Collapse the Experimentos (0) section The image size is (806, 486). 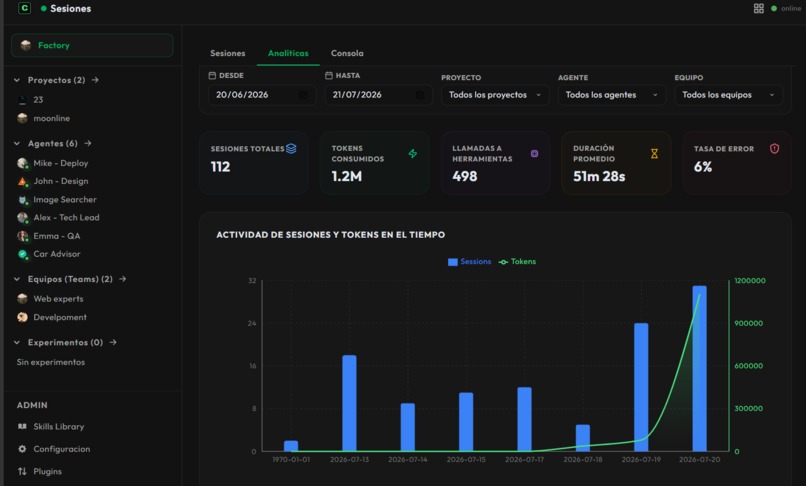pos(17,343)
